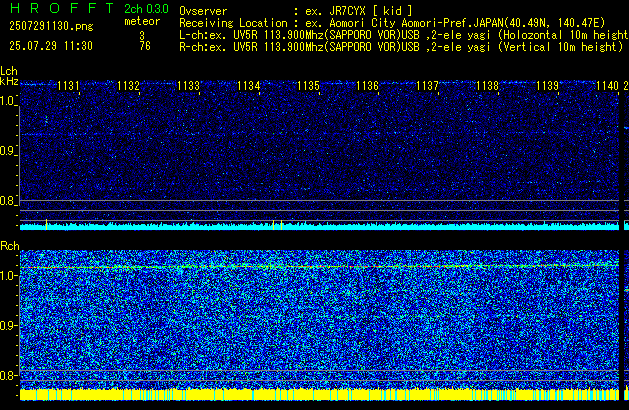Click the cyan signal level bar under Lch
The width and height of the screenshot is (629, 410).
319,227
